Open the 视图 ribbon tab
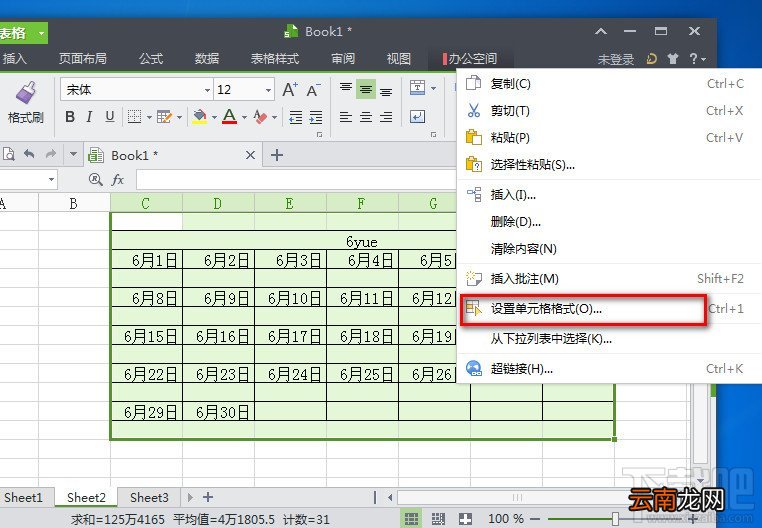 (x=398, y=59)
